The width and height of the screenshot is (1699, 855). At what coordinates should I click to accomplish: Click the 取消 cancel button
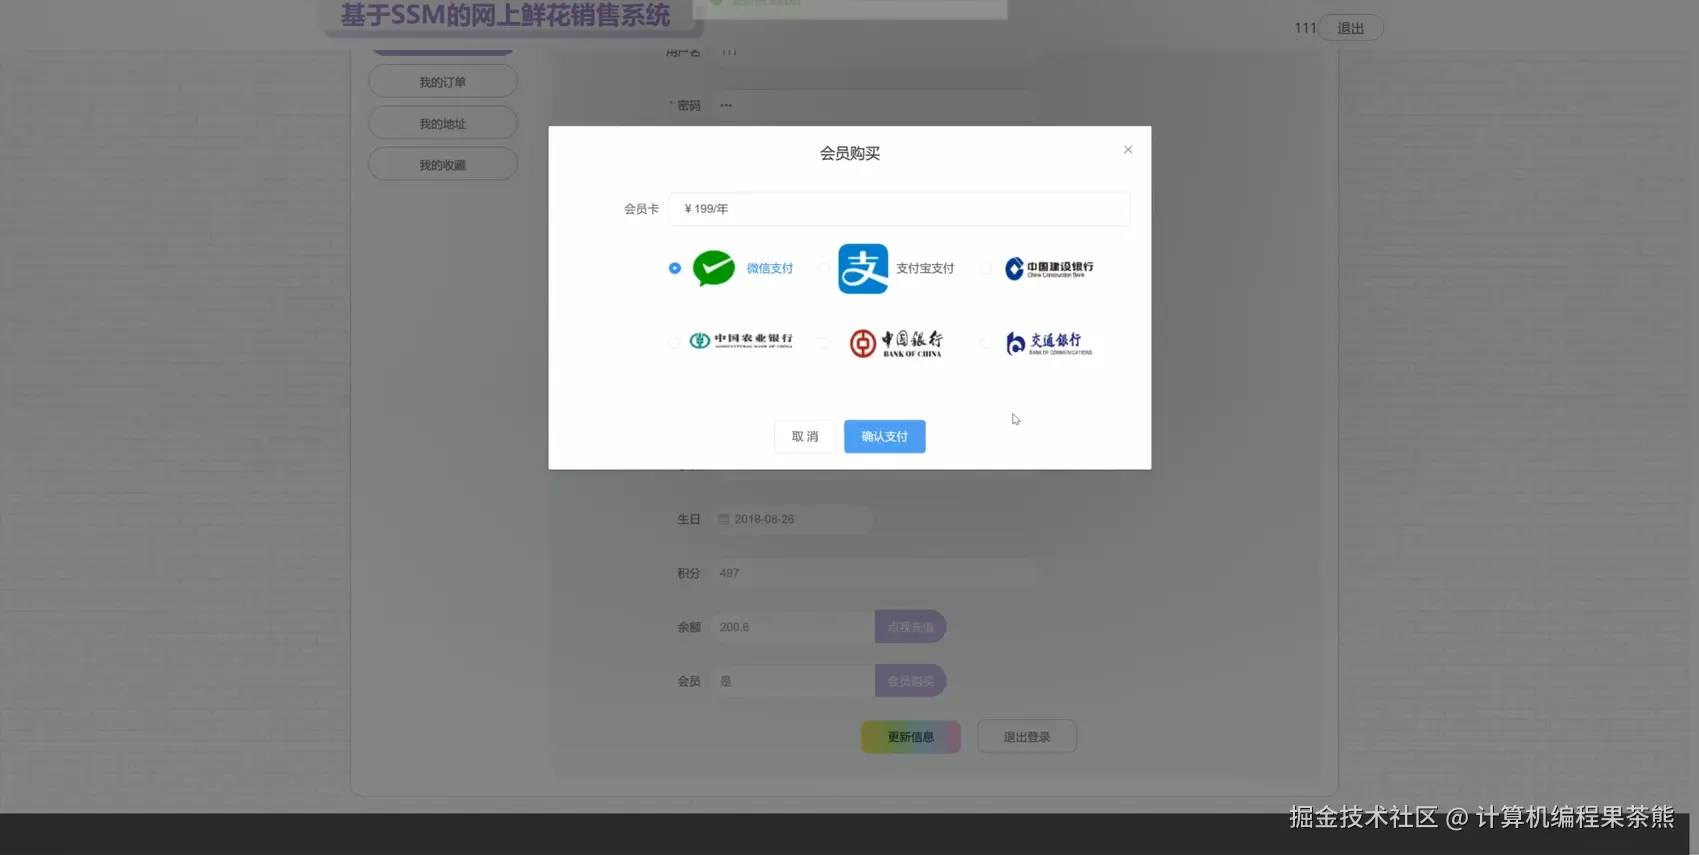pos(805,436)
